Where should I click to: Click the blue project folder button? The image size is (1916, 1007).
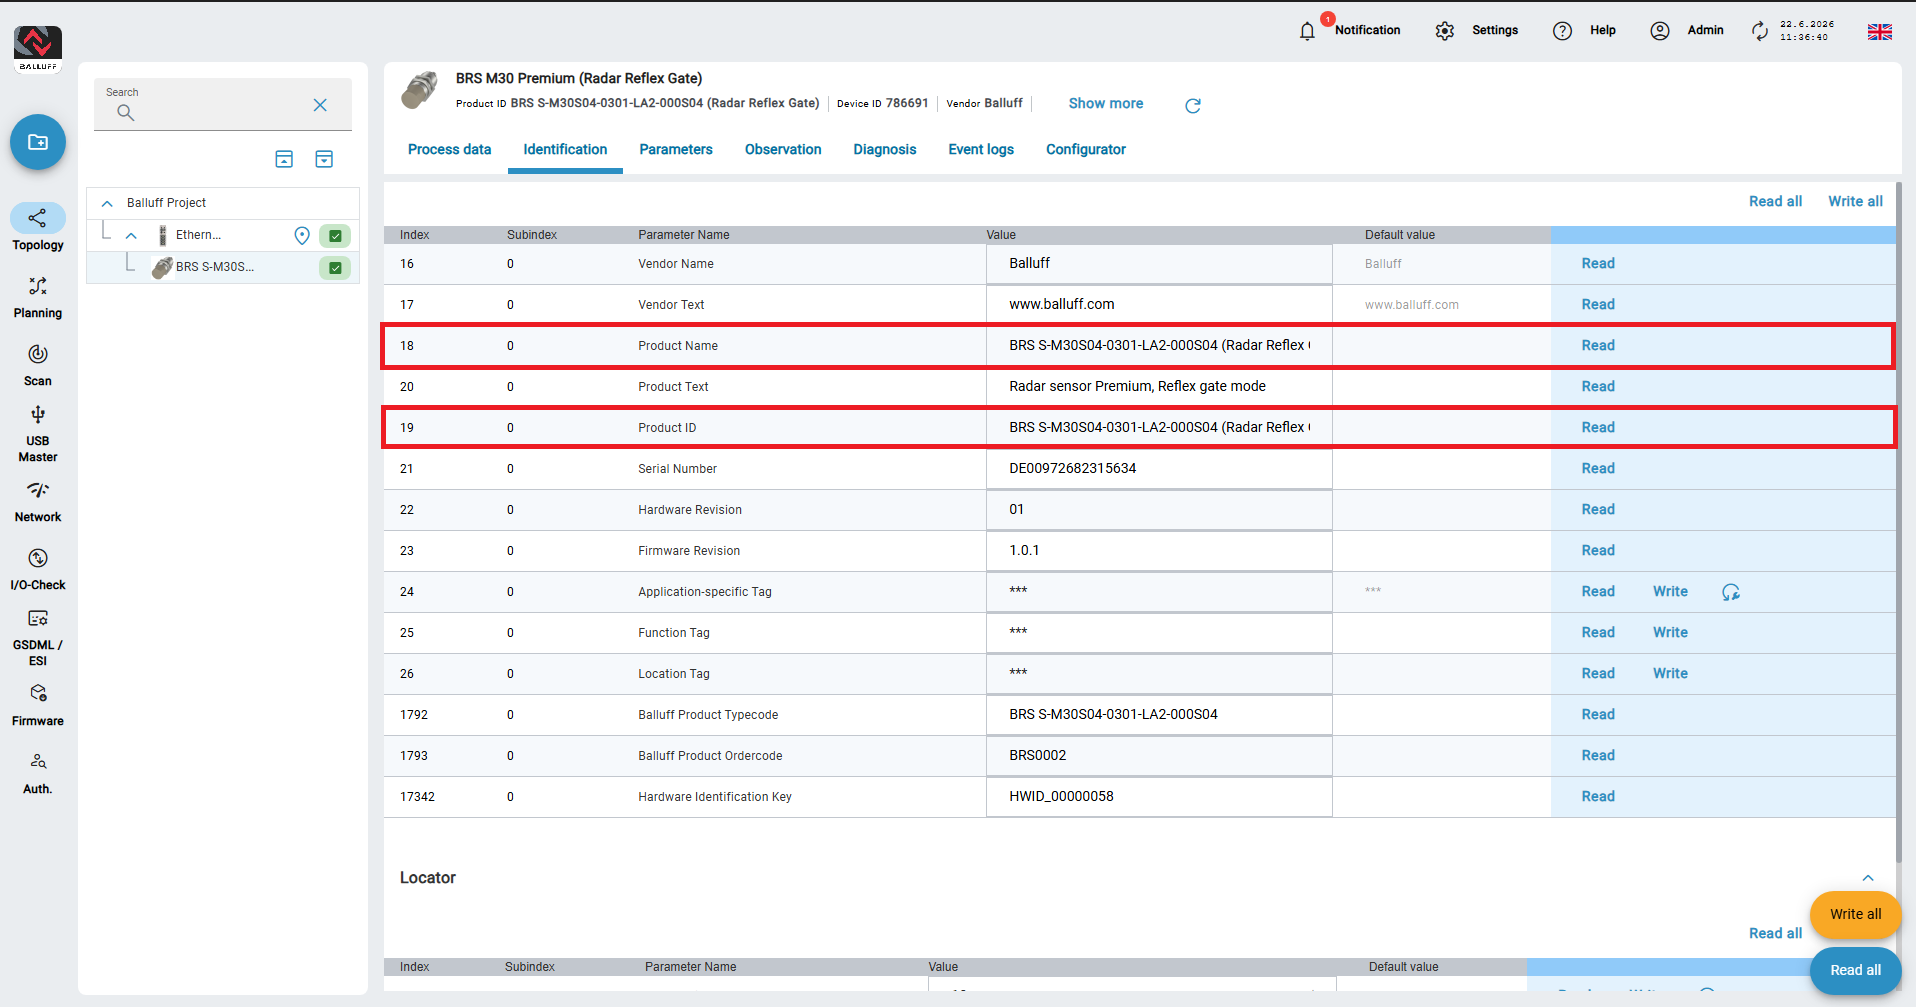[x=38, y=142]
